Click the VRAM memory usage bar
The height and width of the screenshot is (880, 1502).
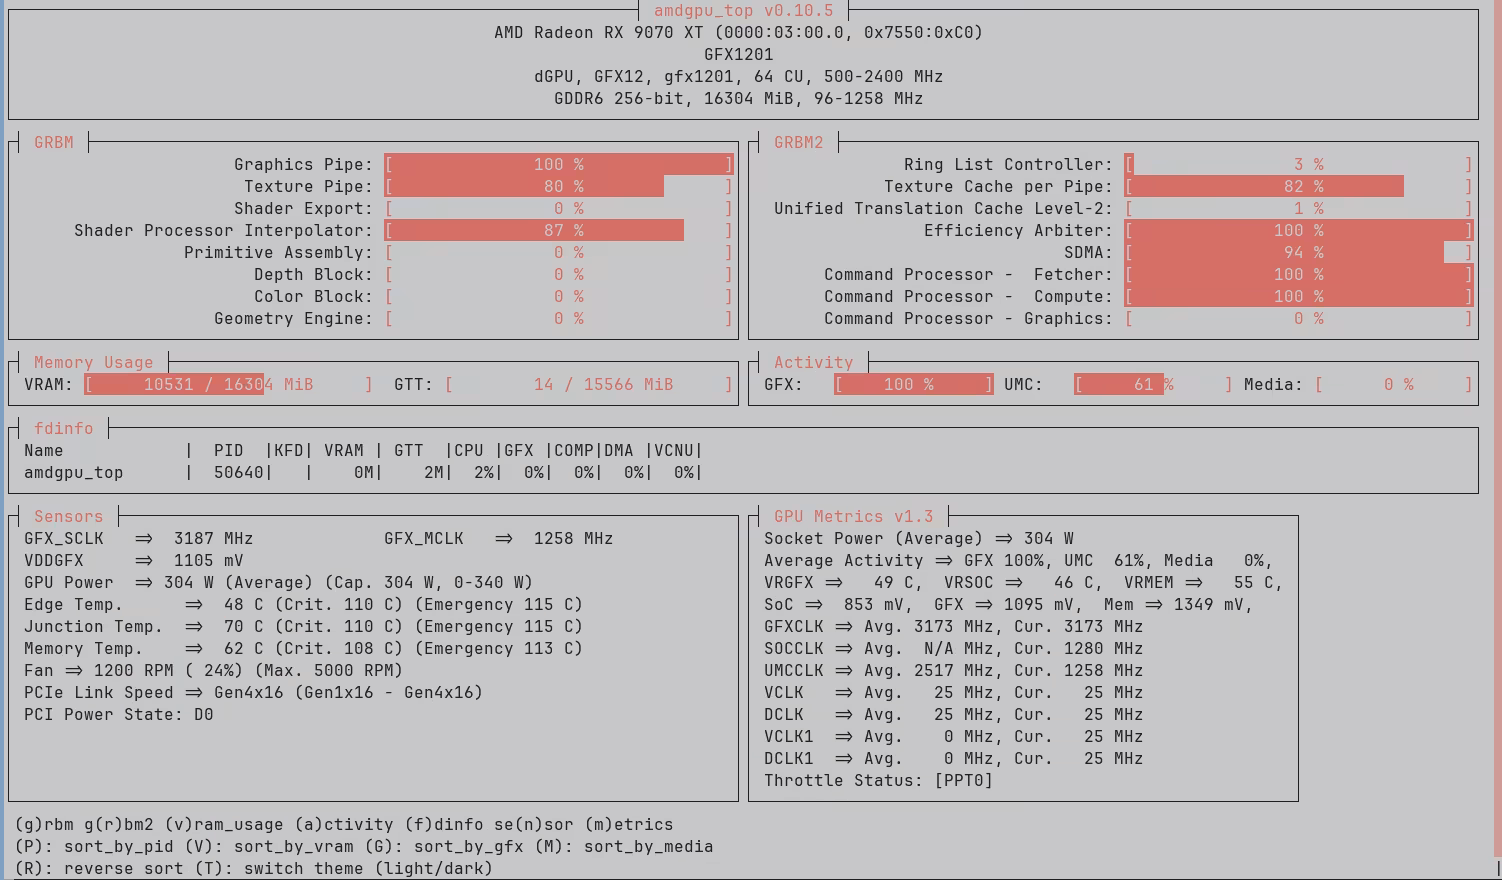228,385
